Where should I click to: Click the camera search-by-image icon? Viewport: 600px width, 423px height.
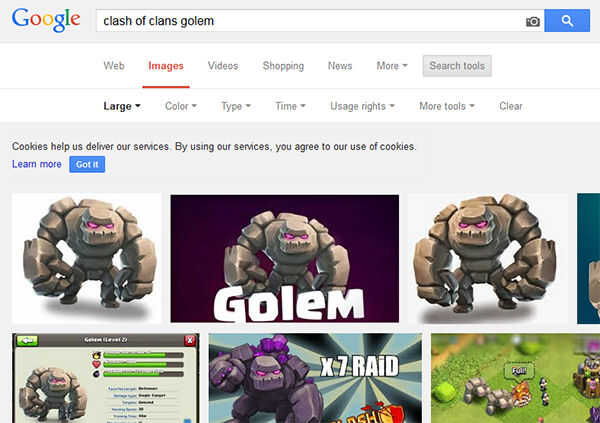click(x=533, y=21)
